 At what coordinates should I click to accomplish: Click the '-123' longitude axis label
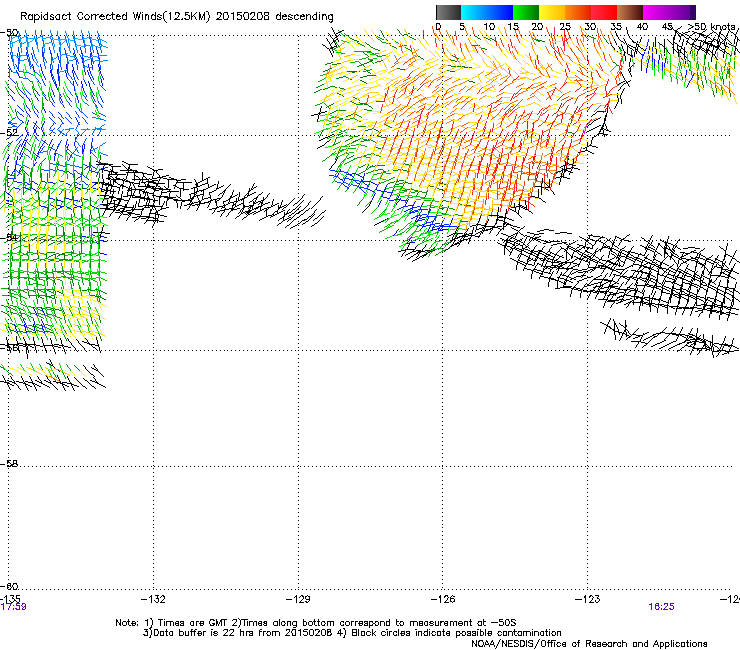point(588,599)
